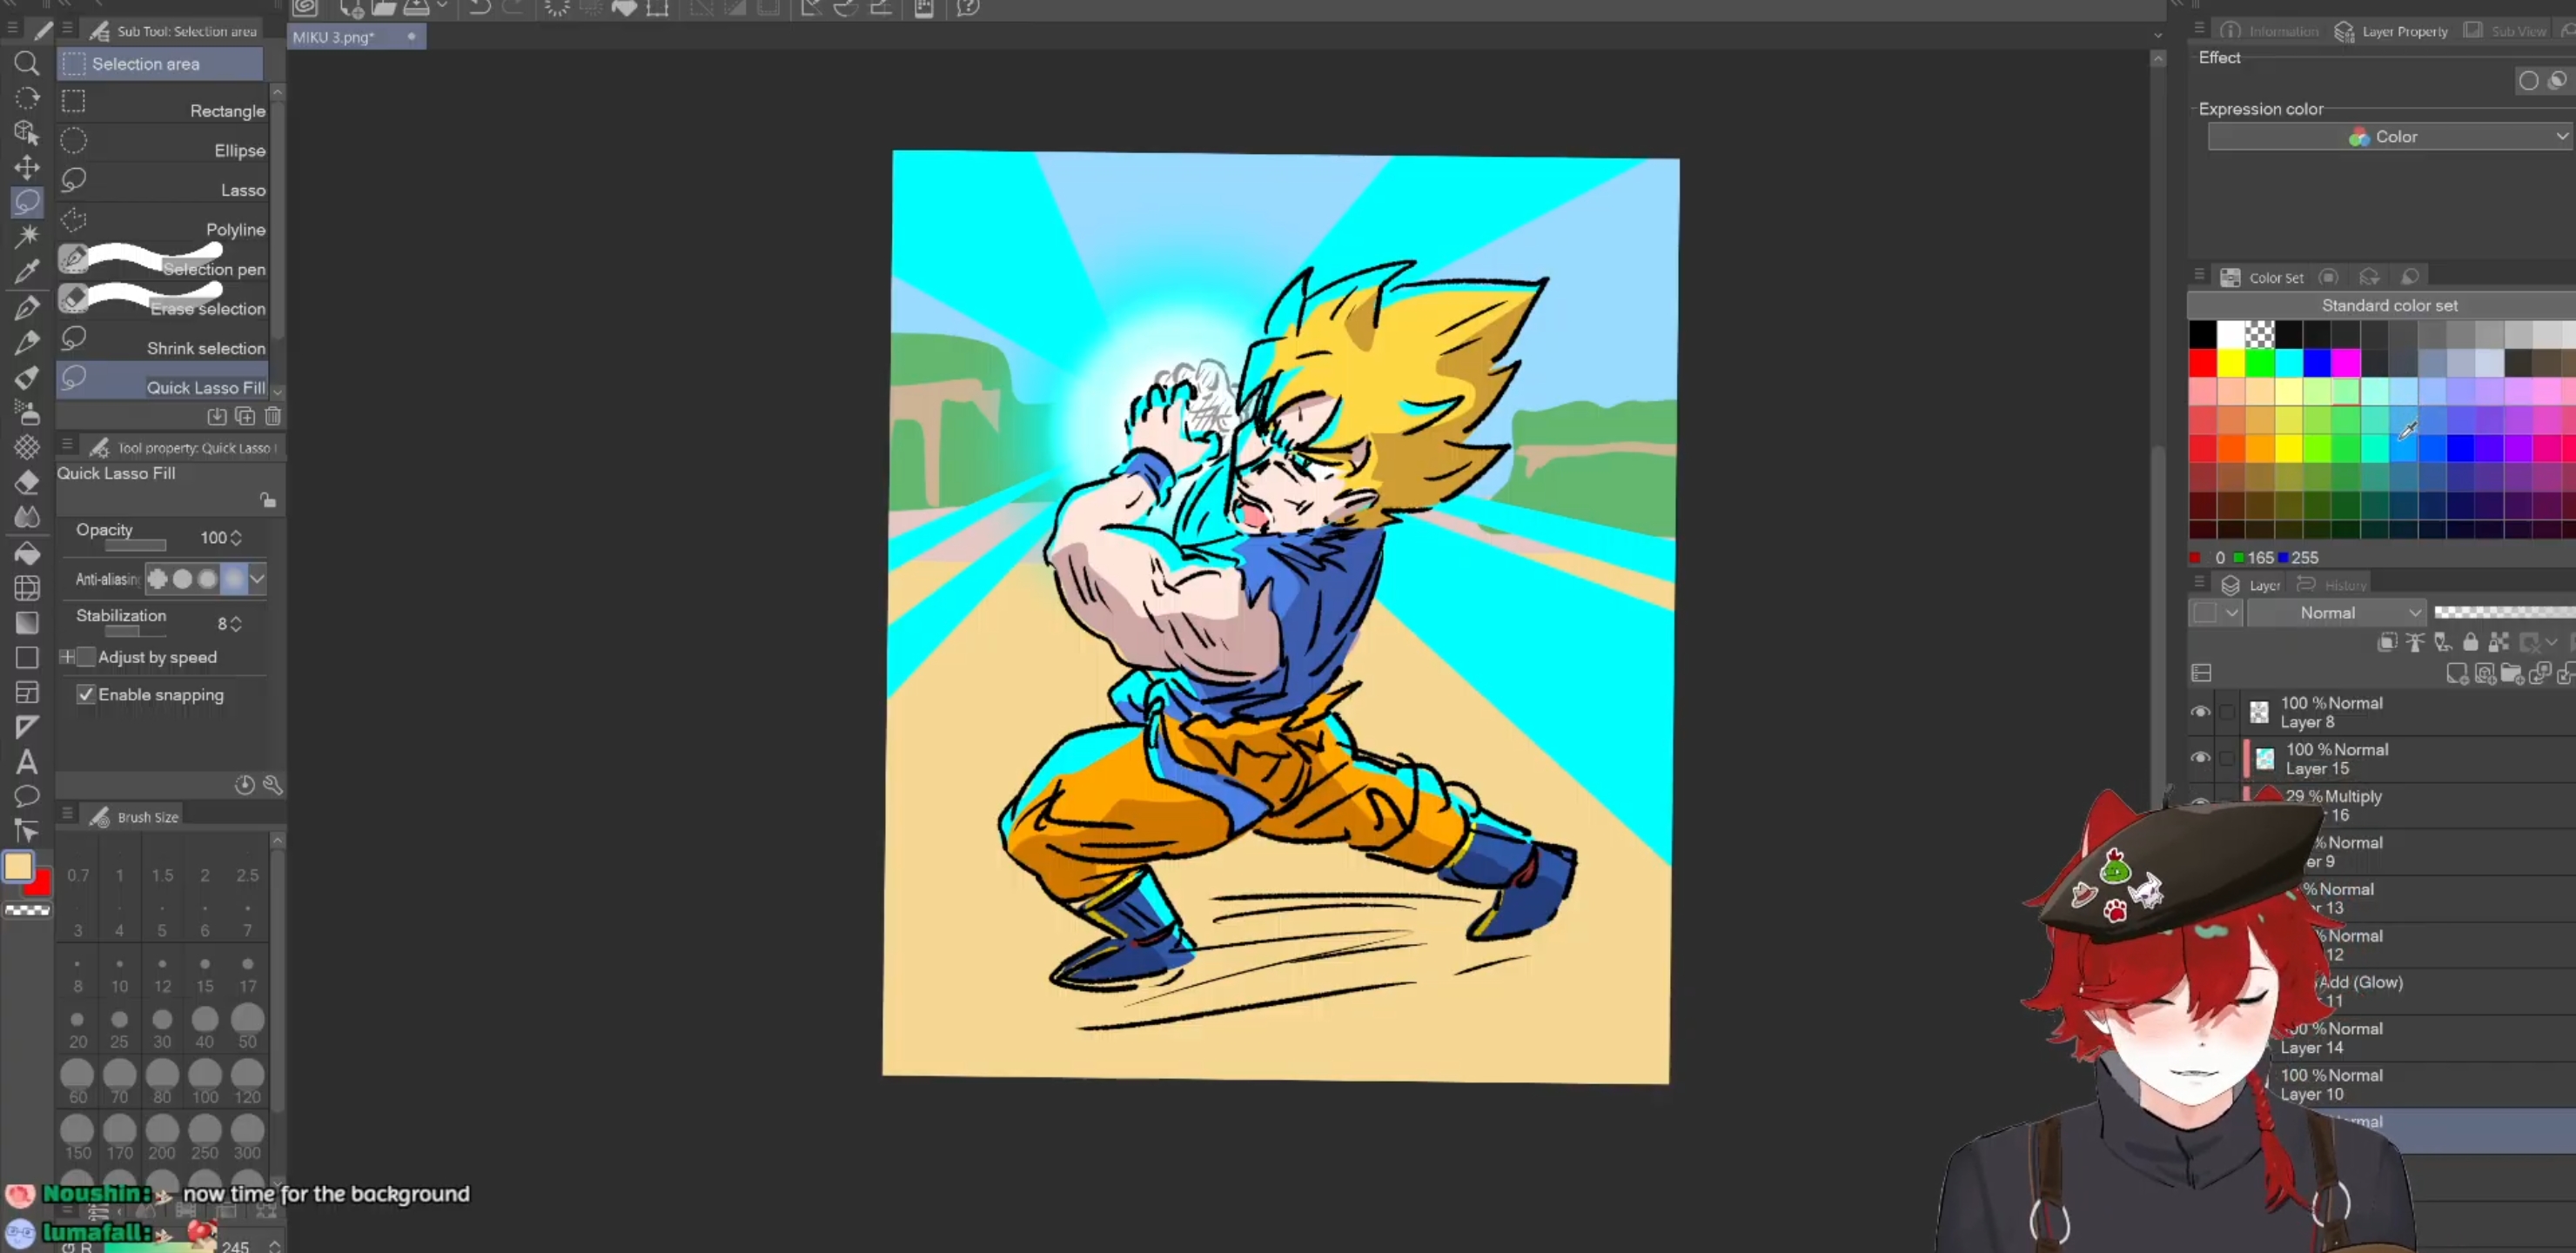Switch to the History tab
Screen dimensions: 2576x1253
[x=2332, y=585]
